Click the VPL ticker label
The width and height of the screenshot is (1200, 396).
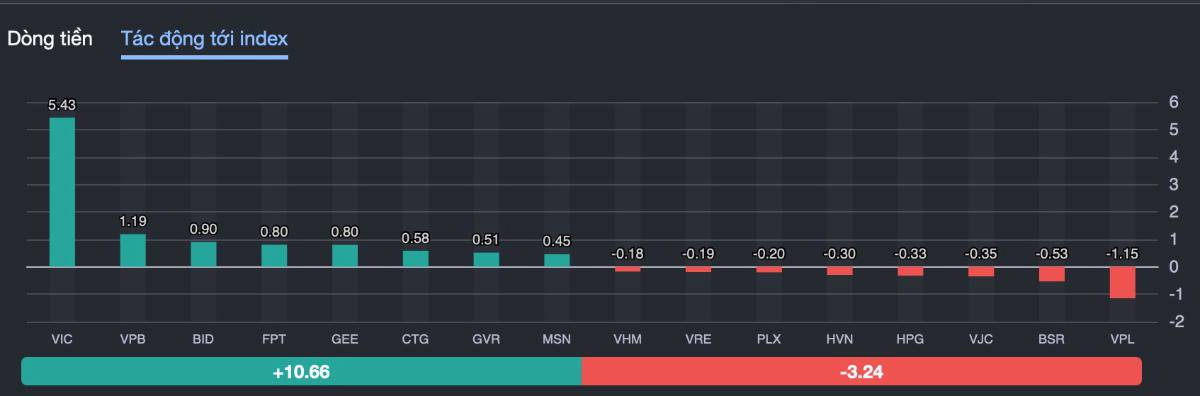point(1122,340)
